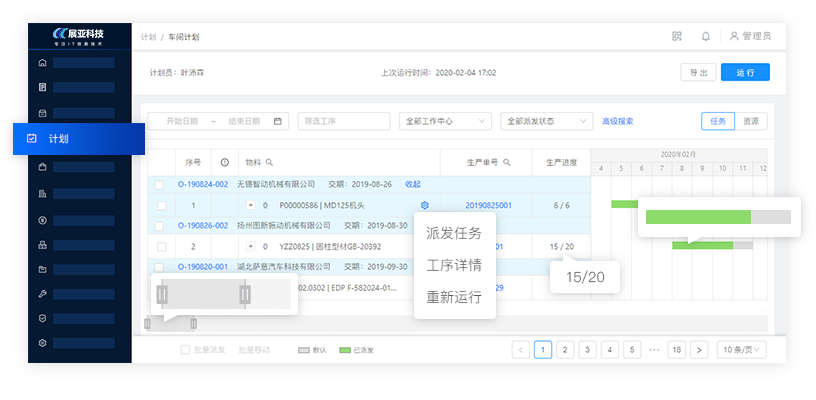
Task: Open order link O-190824-002
Action: [x=203, y=184]
